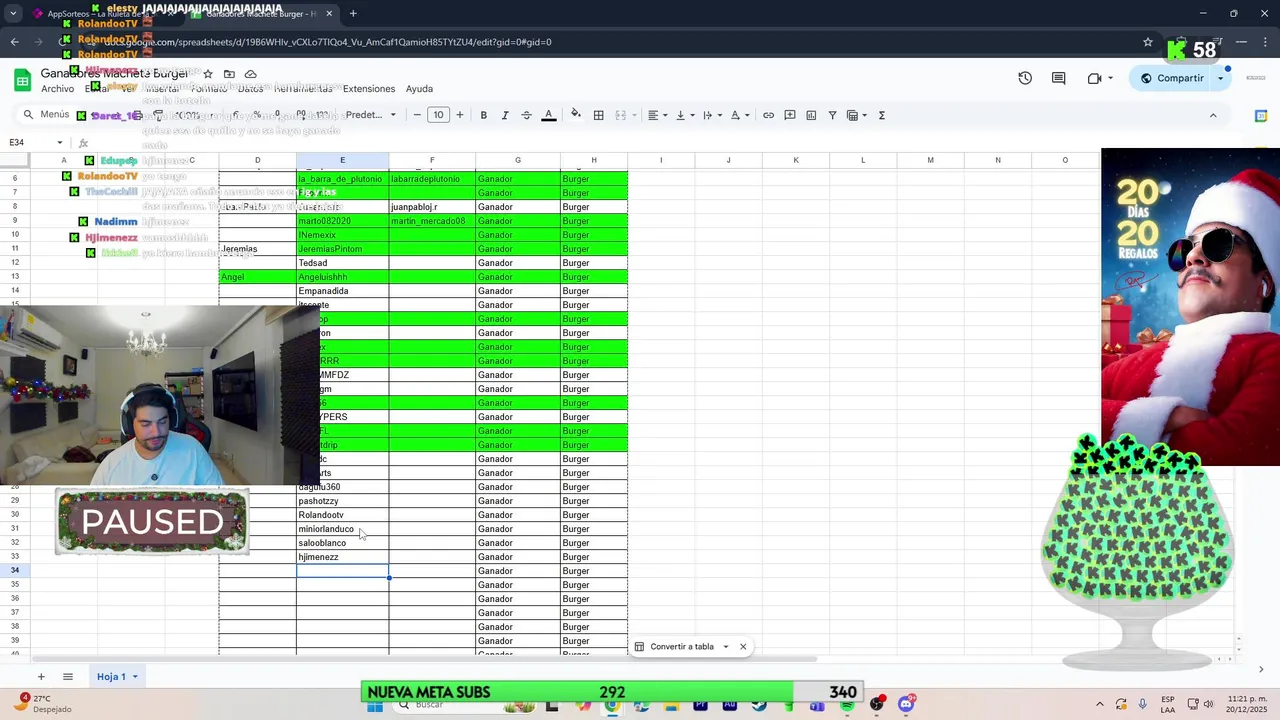Go to Google Sheets home logo
Viewport: 1280px width, 720px height.
point(22,80)
